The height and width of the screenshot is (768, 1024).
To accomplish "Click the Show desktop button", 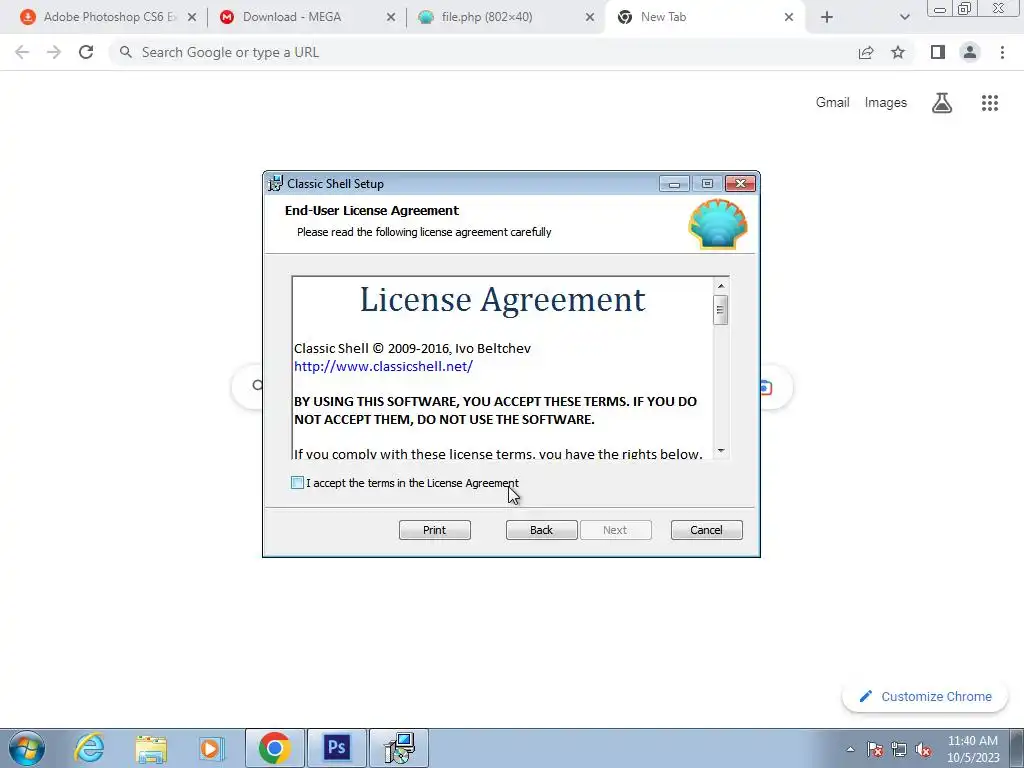I will click(1017, 748).
